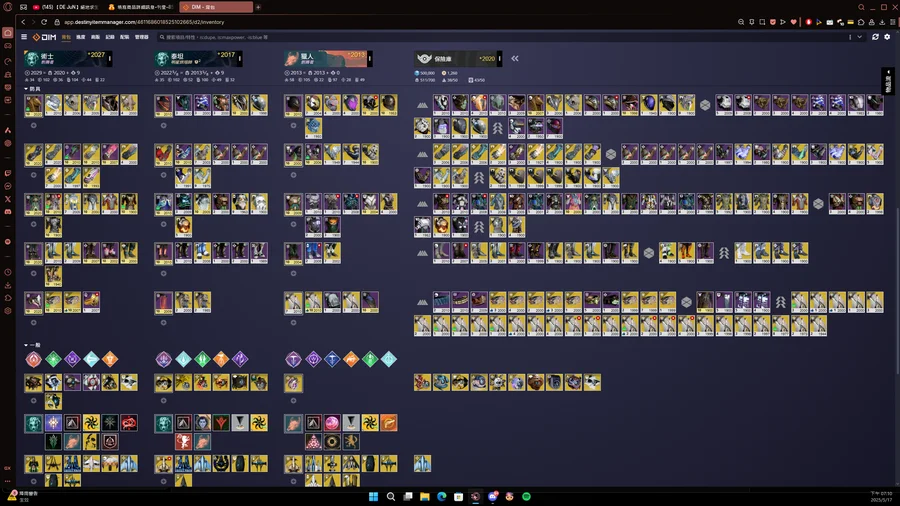900x506 pixels.
Task: Go to the 管理器 organizer tab
Action: (141, 37)
